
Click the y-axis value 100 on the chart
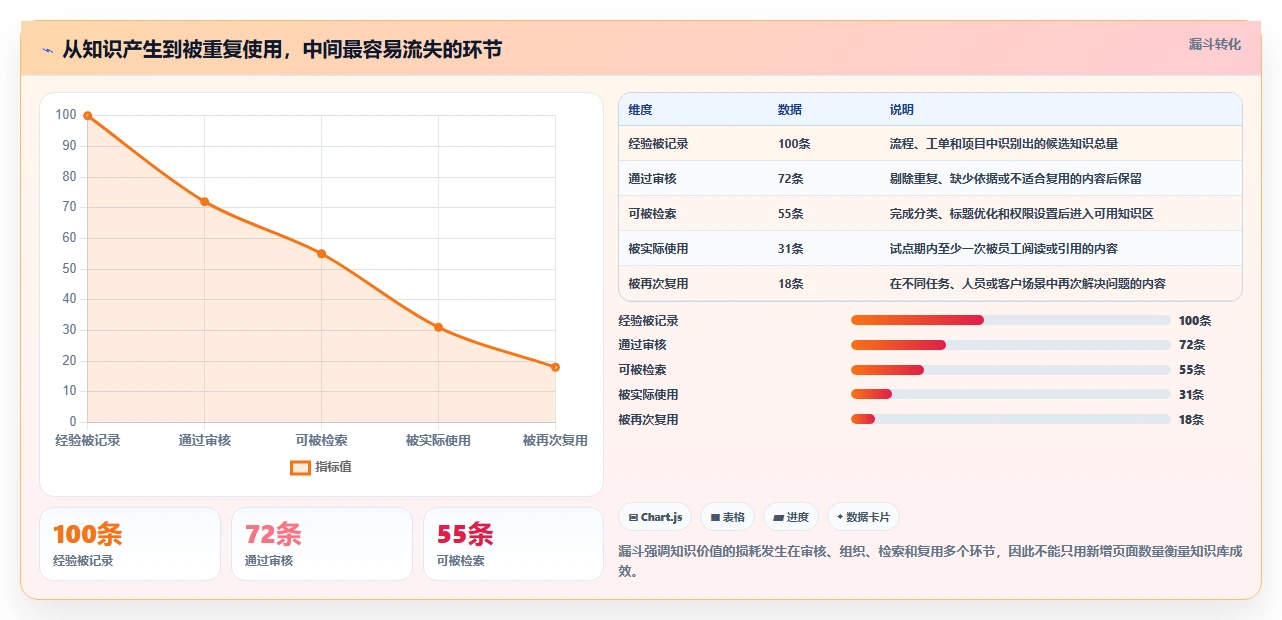tap(66, 115)
